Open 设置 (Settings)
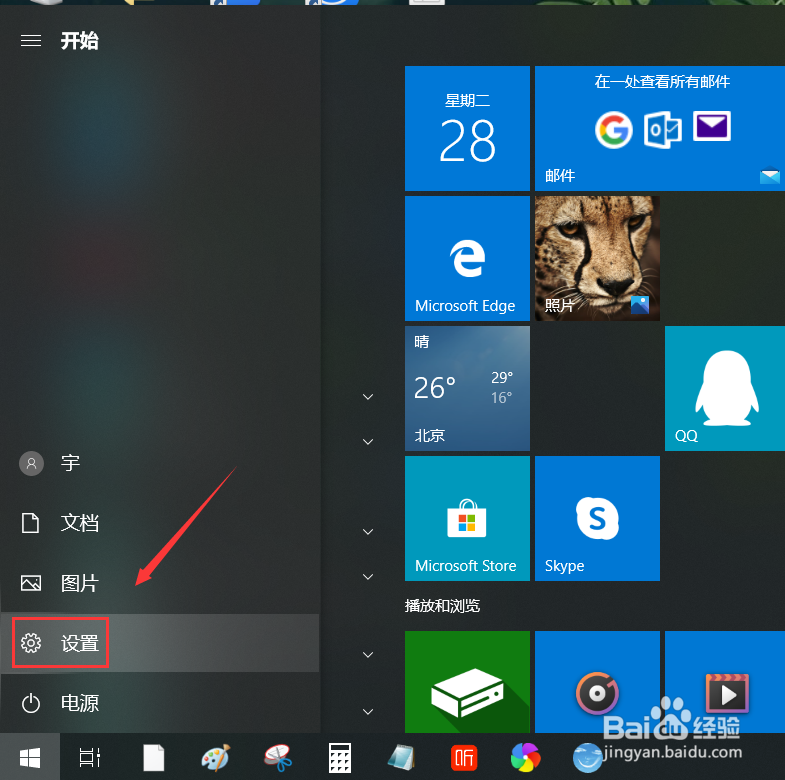This screenshot has height=780, width=785. coord(160,643)
